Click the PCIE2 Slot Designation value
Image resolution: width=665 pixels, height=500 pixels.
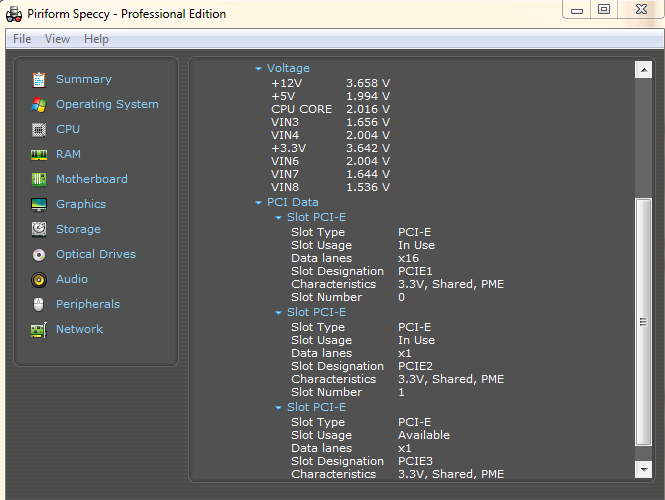(x=415, y=366)
